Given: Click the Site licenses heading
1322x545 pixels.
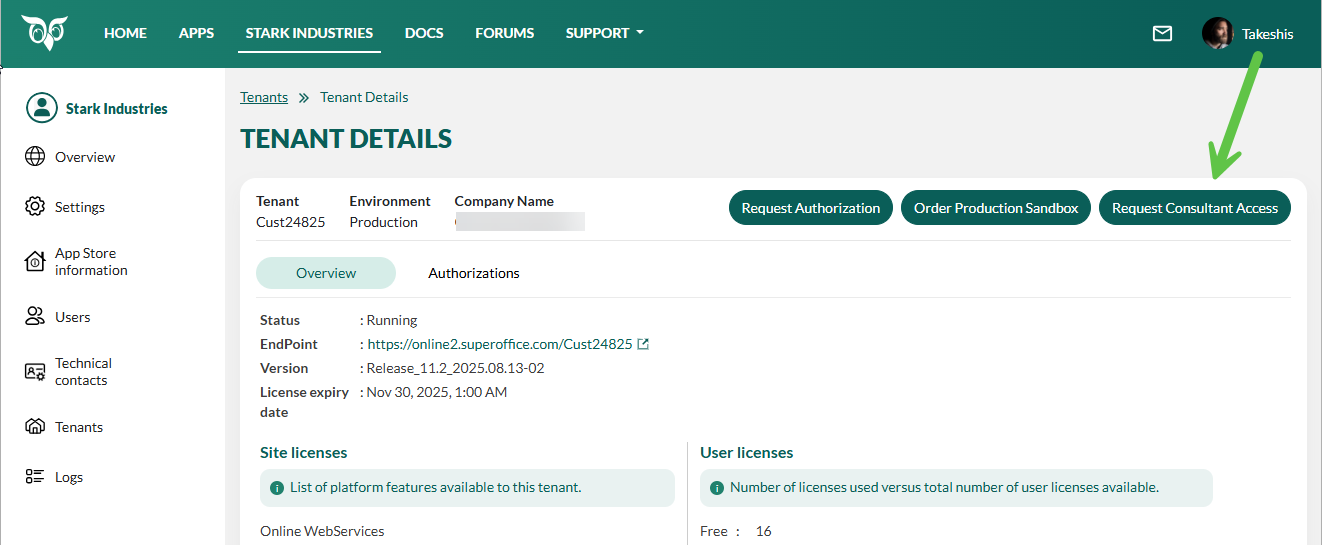Looking at the screenshot, I should coord(304,453).
